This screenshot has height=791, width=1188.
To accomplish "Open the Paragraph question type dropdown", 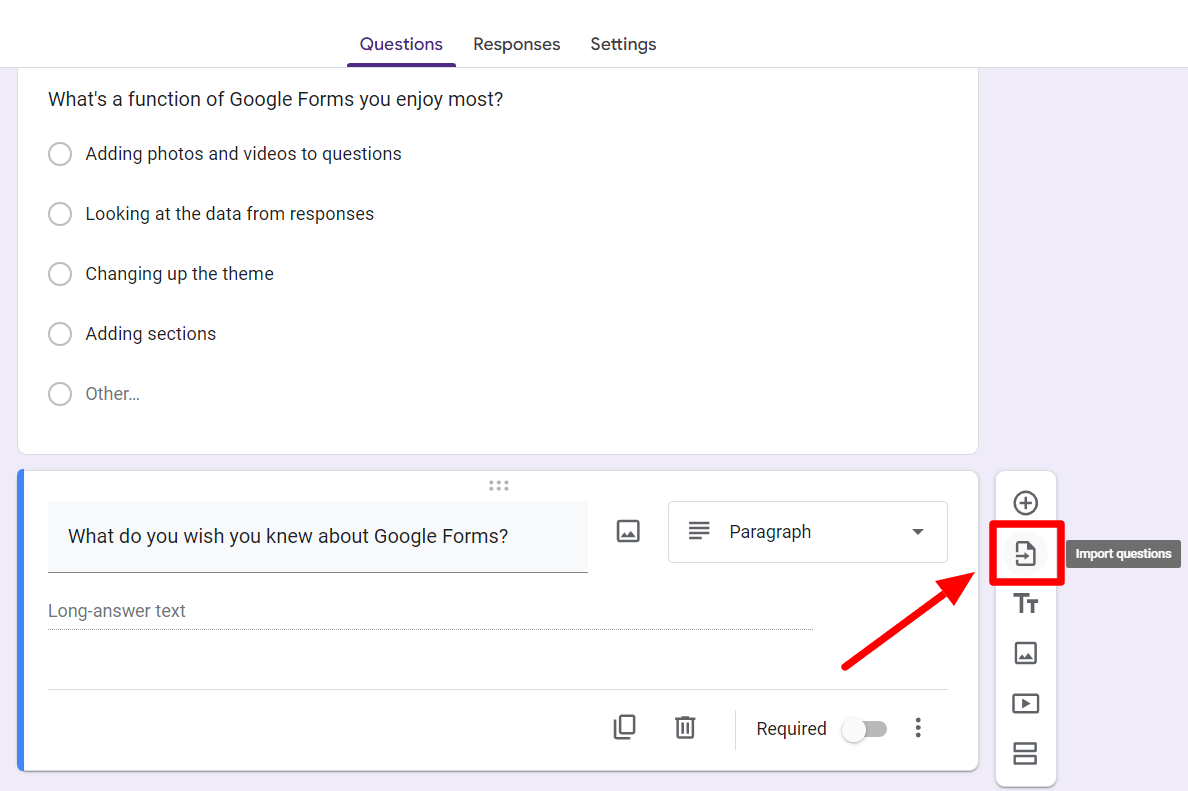I will (x=807, y=532).
